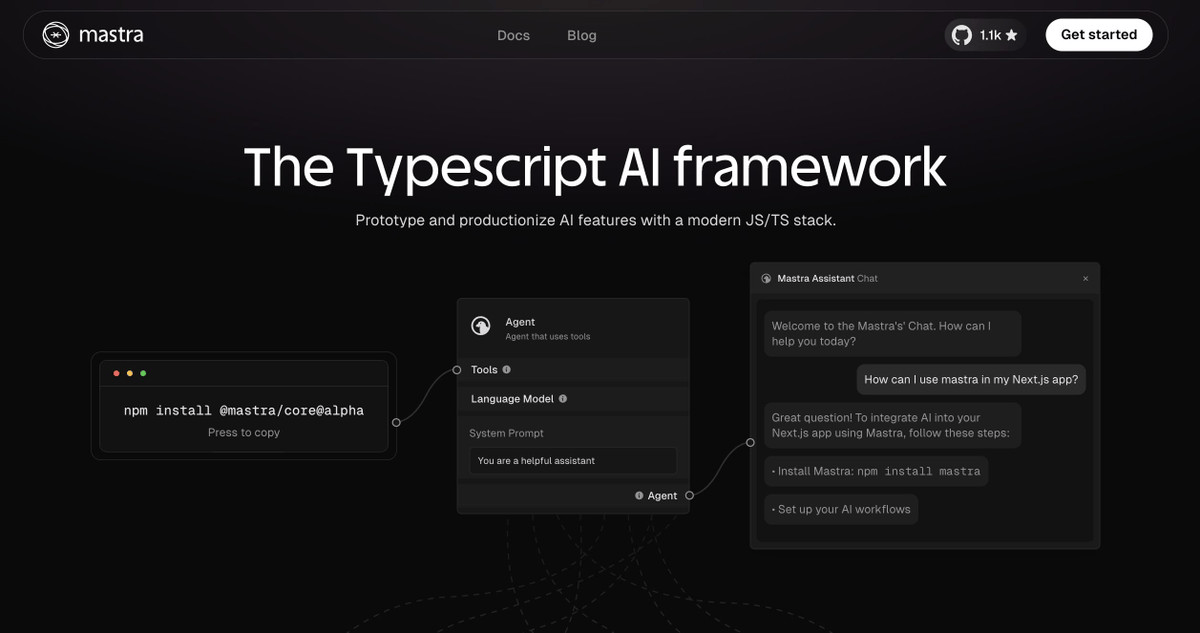Click the 'Welcome to the Mastra's' Chat' message
The width and height of the screenshot is (1200, 633).
[893, 334]
